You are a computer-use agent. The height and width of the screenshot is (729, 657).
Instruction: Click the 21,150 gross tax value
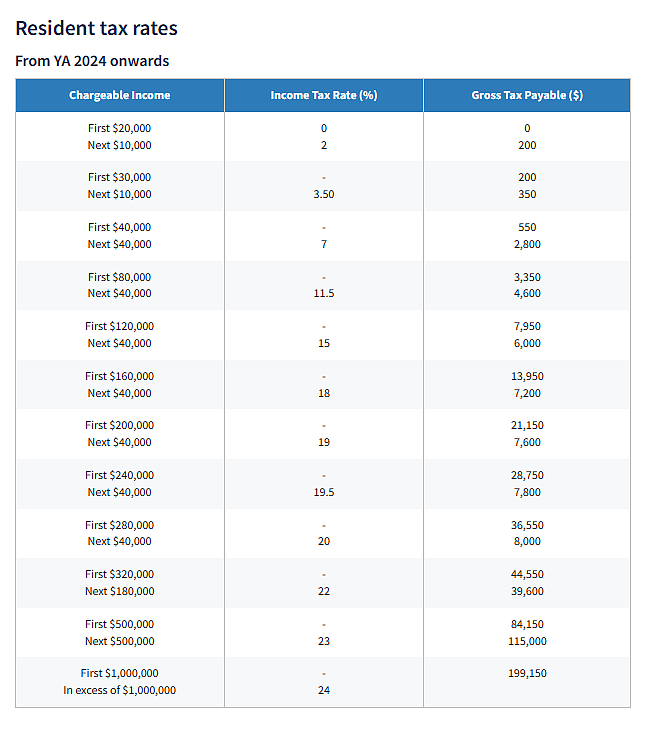pyautogui.click(x=527, y=425)
